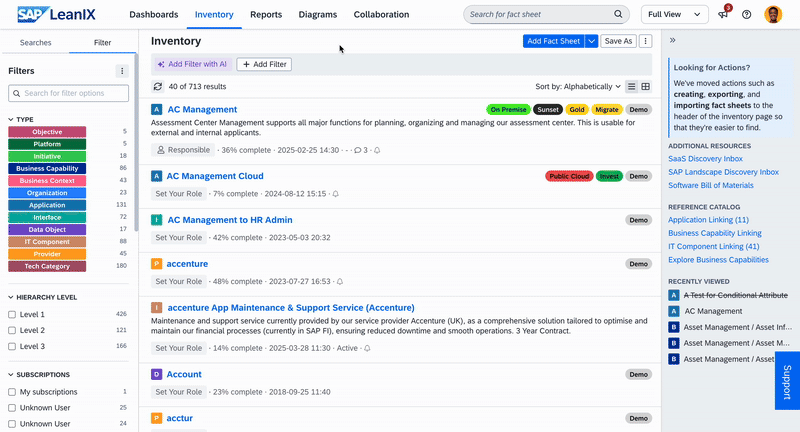Filter by the Tech Category type swatch
This screenshot has width=800, height=432.
click(x=47, y=267)
